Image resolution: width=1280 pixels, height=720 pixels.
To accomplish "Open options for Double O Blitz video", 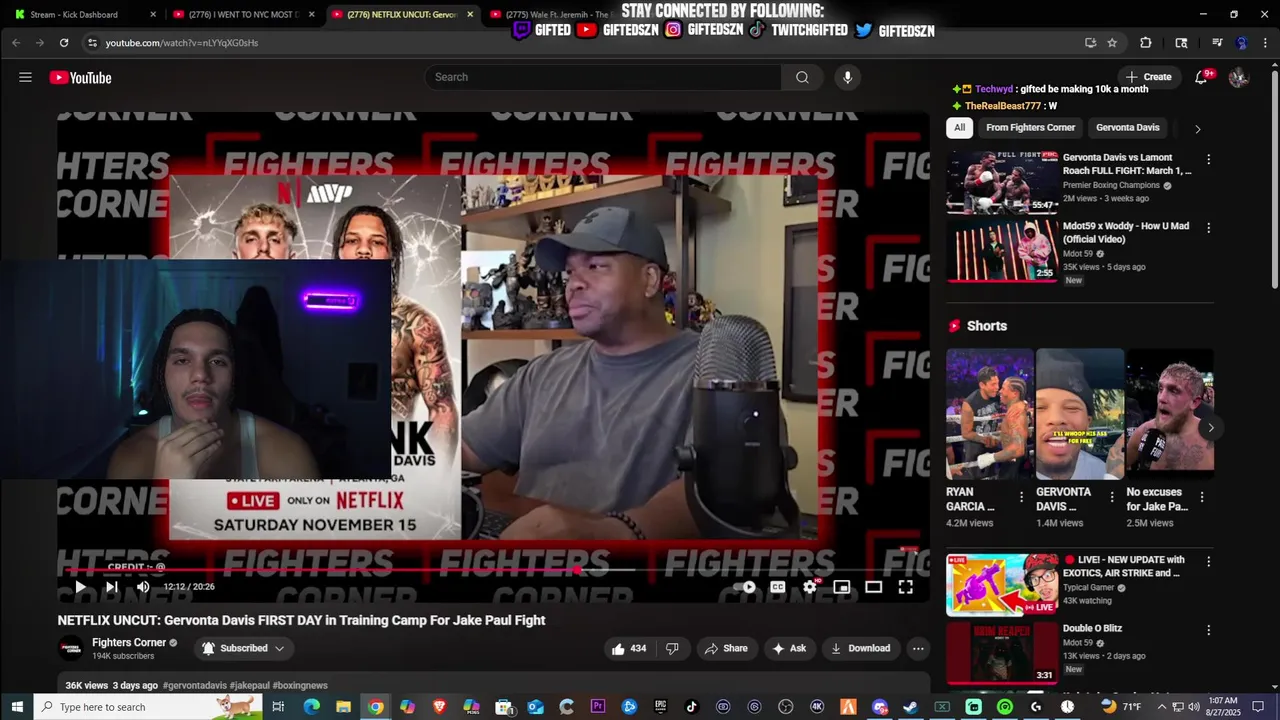I will coord(1208,631).
